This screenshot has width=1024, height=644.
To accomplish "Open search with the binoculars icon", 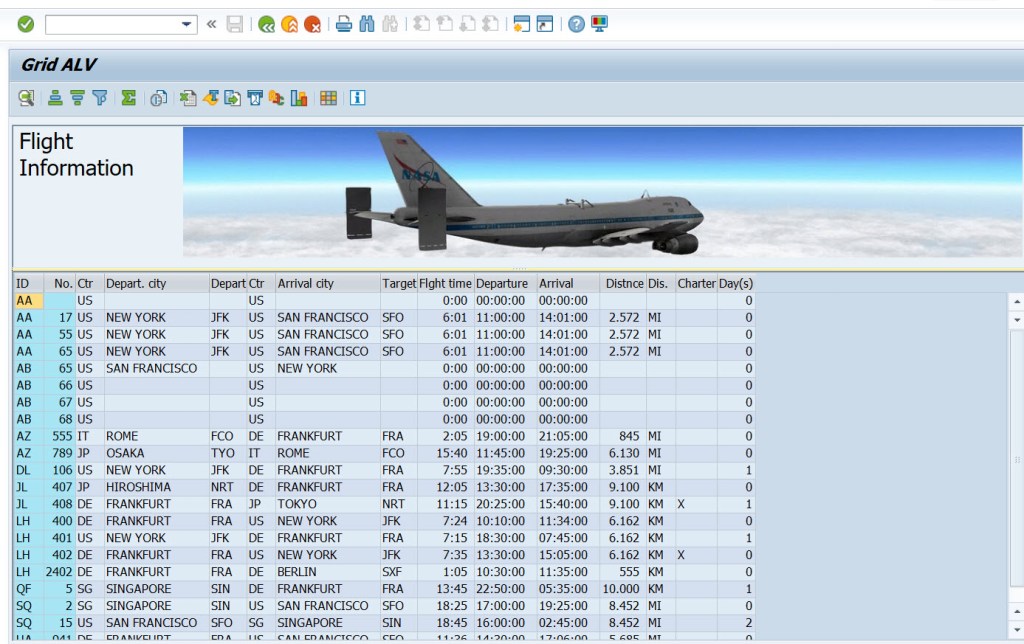I will pos(369,23).
